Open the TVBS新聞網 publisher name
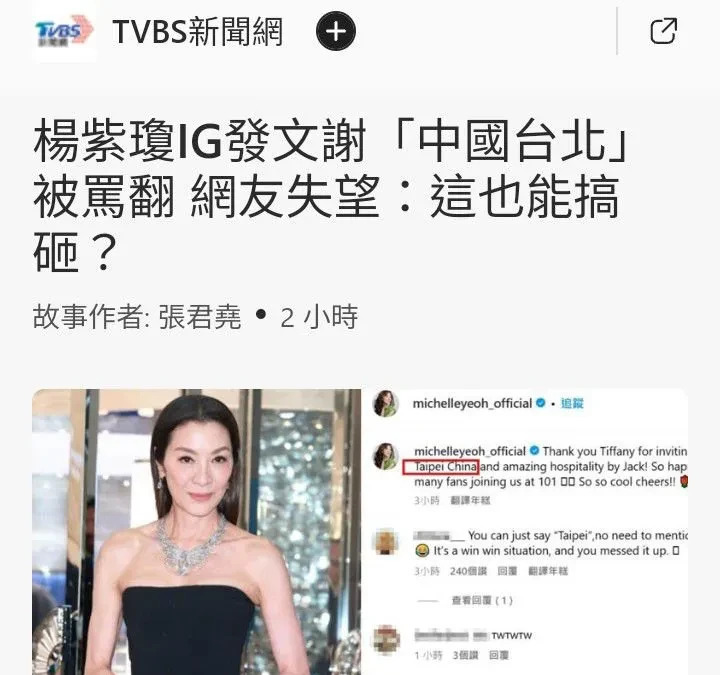Viewport: 720px width, 675px height. coord(197,32)
